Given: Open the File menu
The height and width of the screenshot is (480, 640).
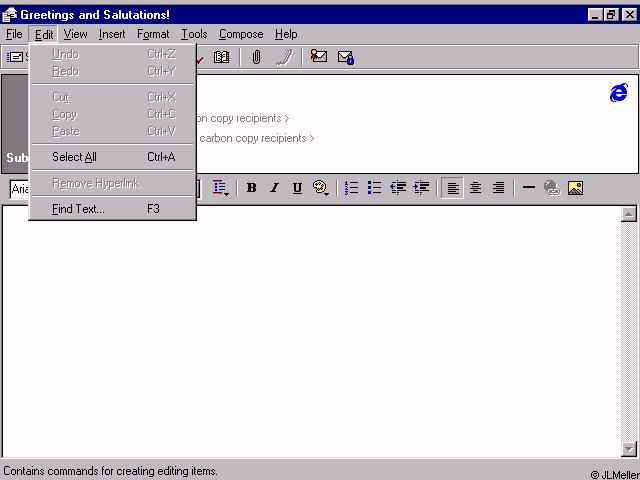Looking at the screenshot, I should click(x=14, y=34).
